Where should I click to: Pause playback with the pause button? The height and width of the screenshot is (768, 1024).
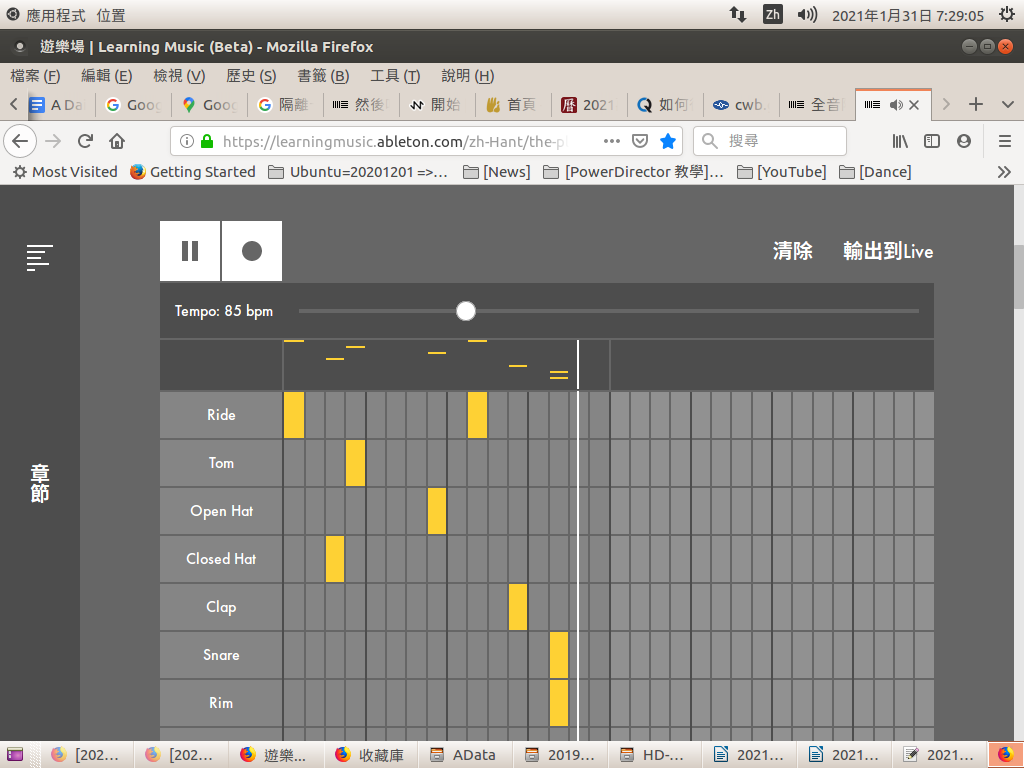(190, 251)
